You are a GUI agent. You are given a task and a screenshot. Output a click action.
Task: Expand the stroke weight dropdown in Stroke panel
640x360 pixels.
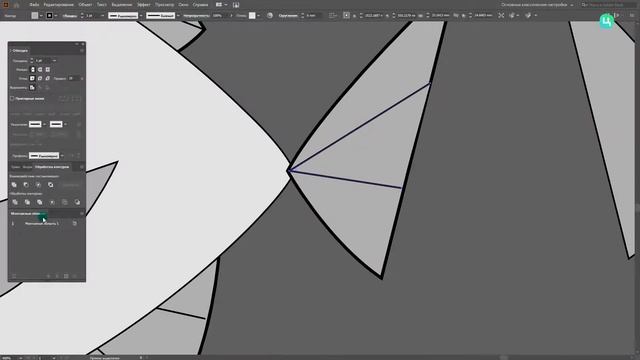pyautogui.click(x=54, y=61)
